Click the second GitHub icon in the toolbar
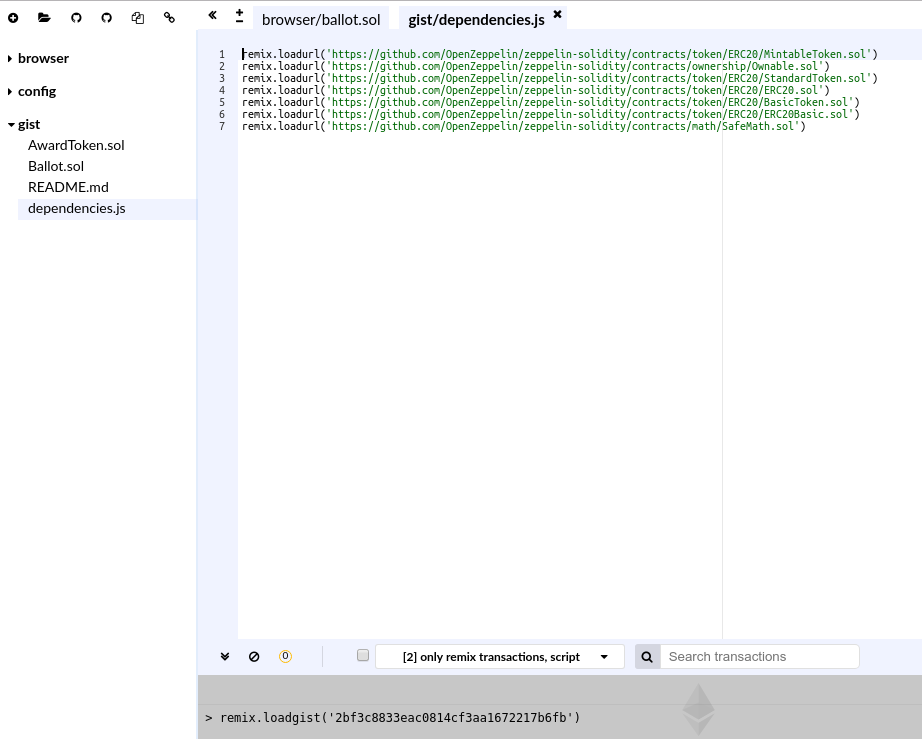 pyautogui.click(x=106, y=18)
